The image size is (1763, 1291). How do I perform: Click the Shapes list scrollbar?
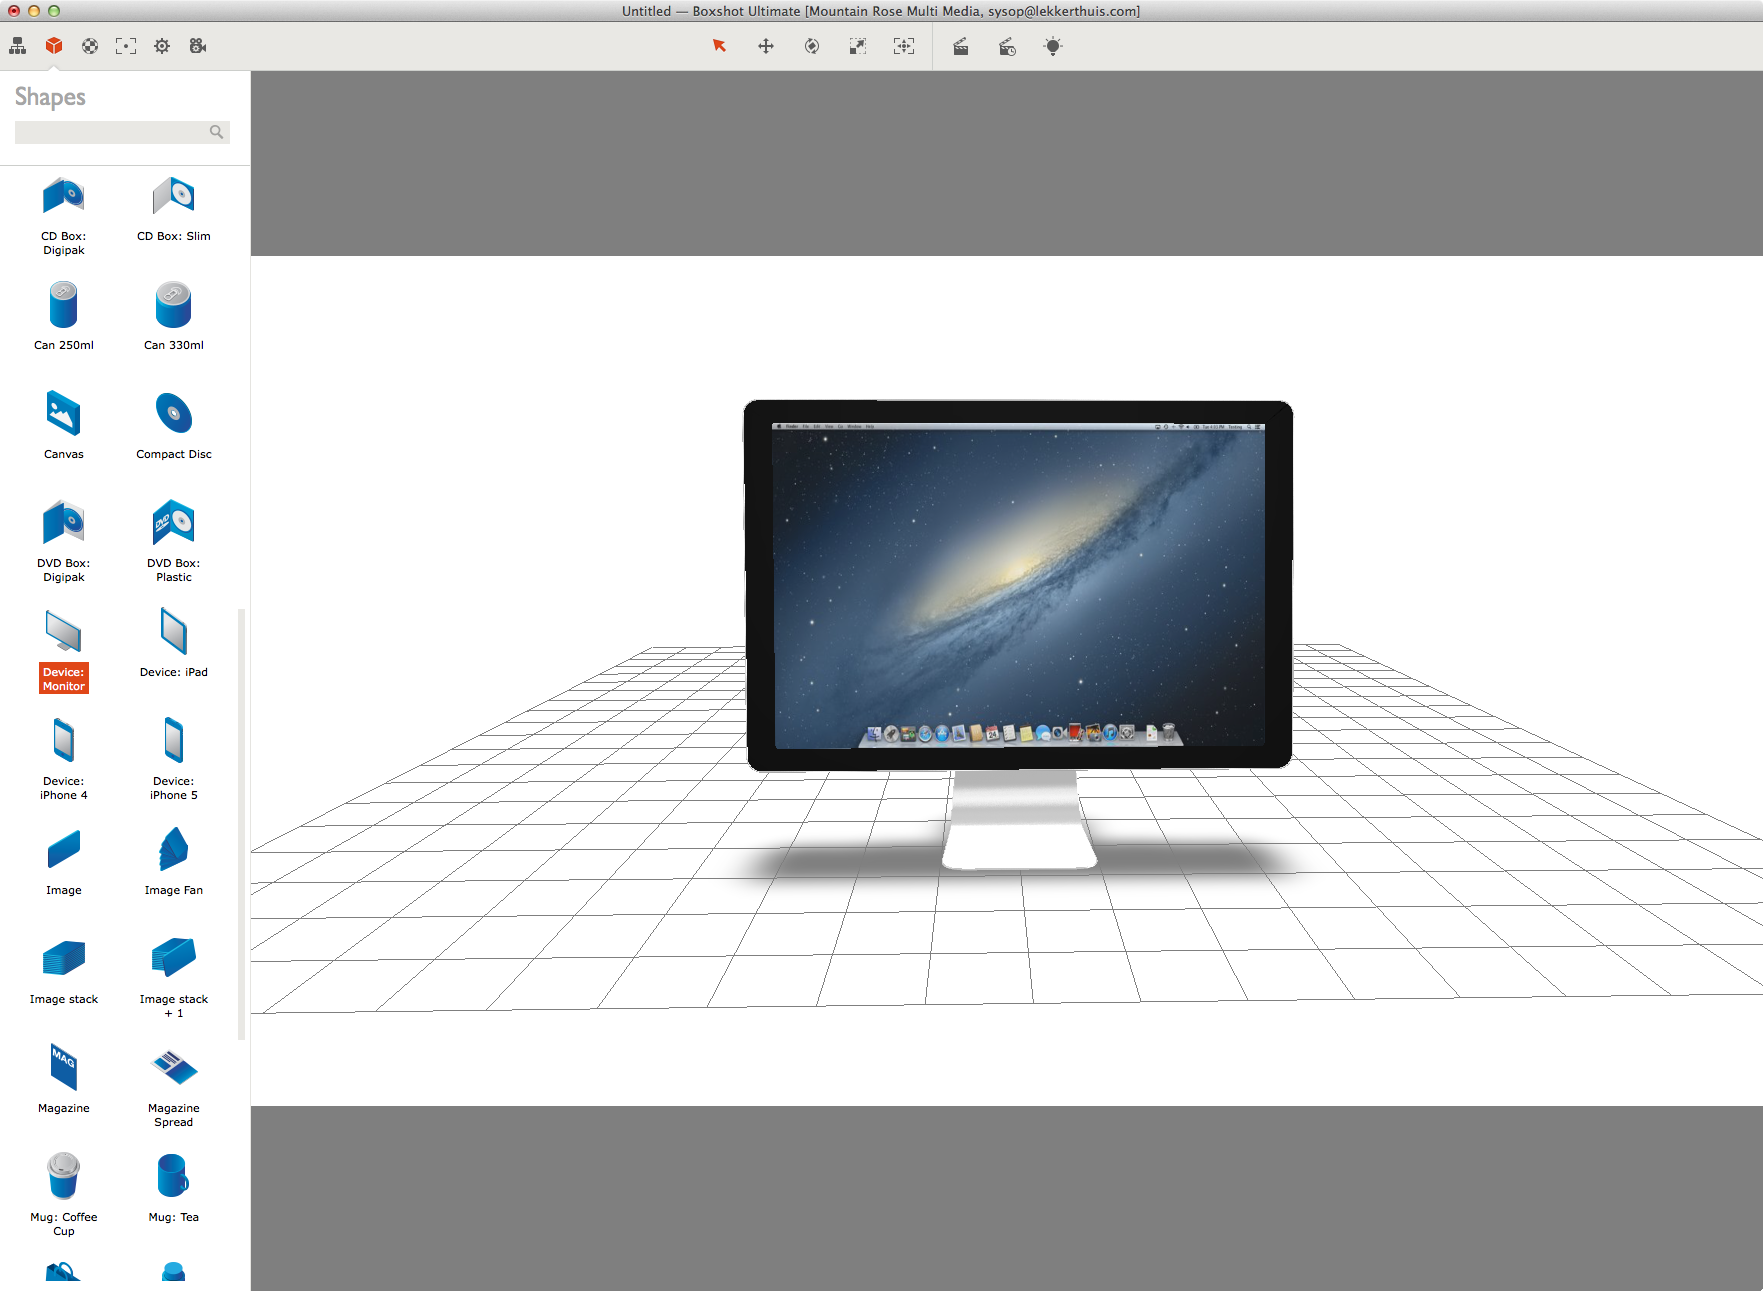(x=241, y=824)
